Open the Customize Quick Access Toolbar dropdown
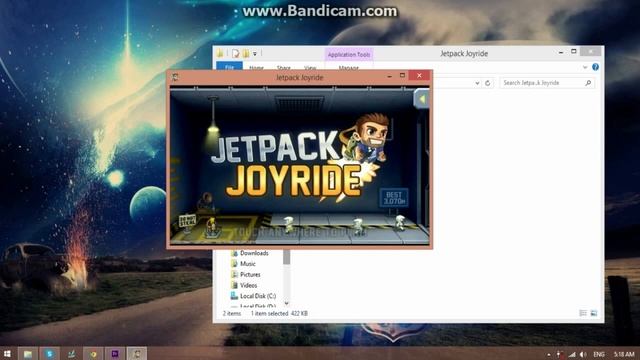The image size is (640, 360). 255,54
